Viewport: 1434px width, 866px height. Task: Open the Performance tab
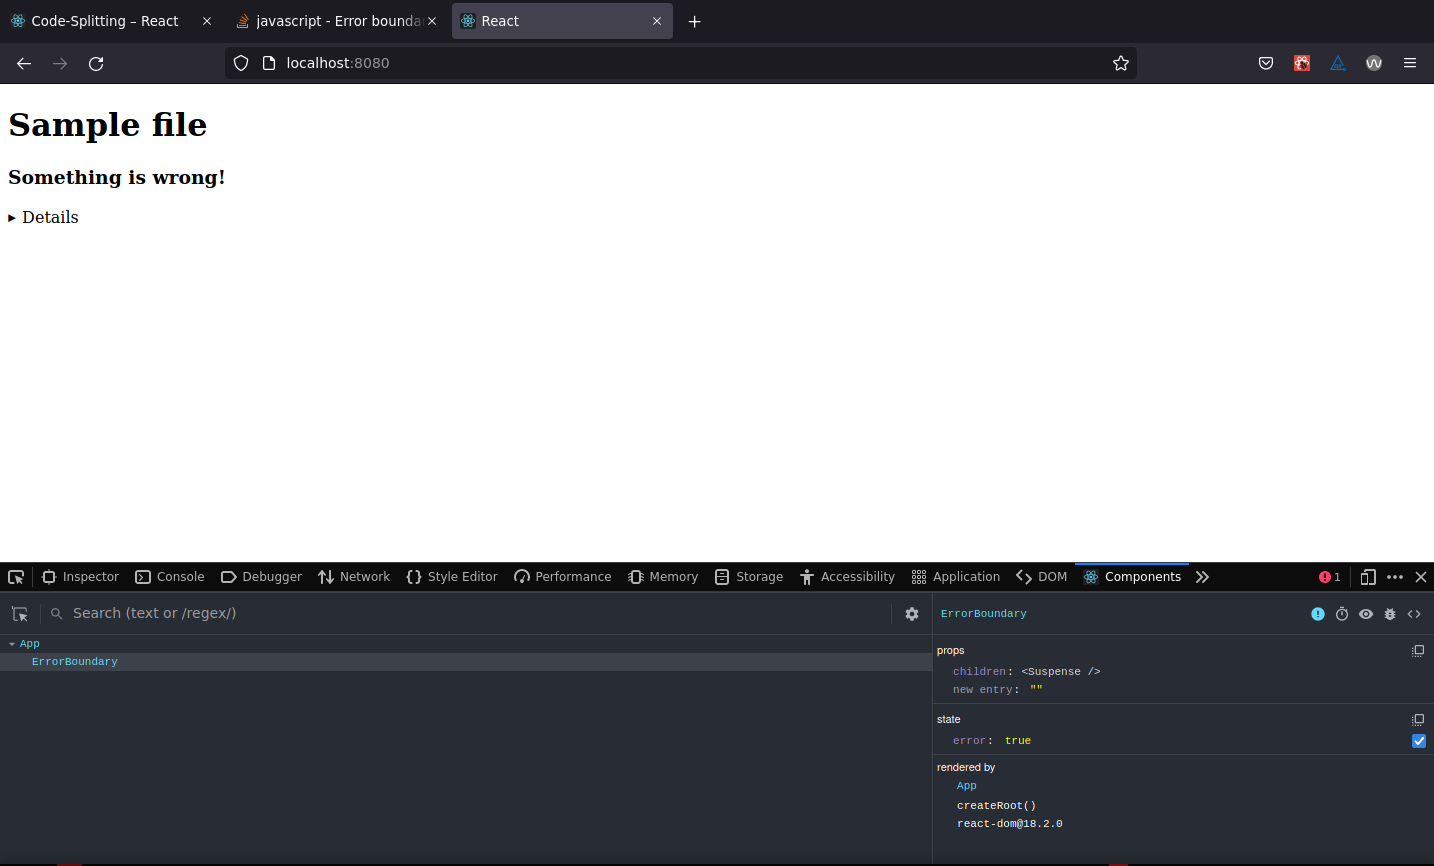pyautogui.click(x=563, y=577)
